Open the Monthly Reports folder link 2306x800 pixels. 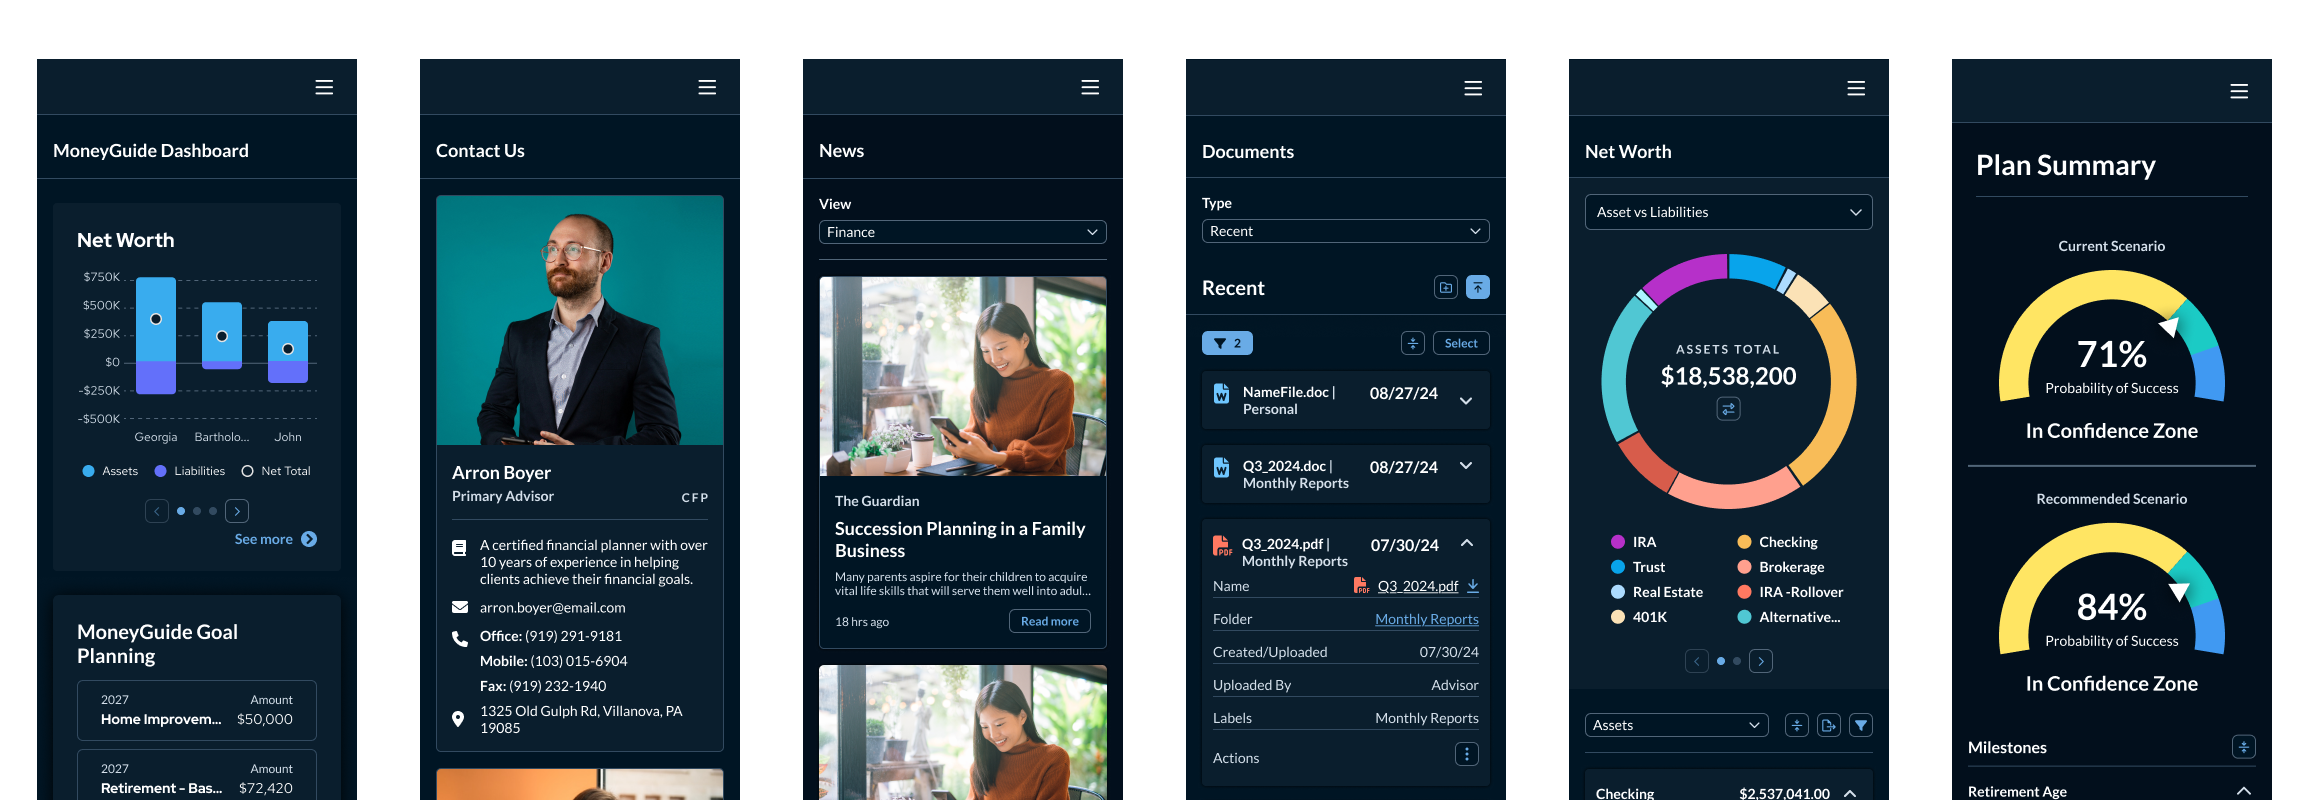point(1427,619)
